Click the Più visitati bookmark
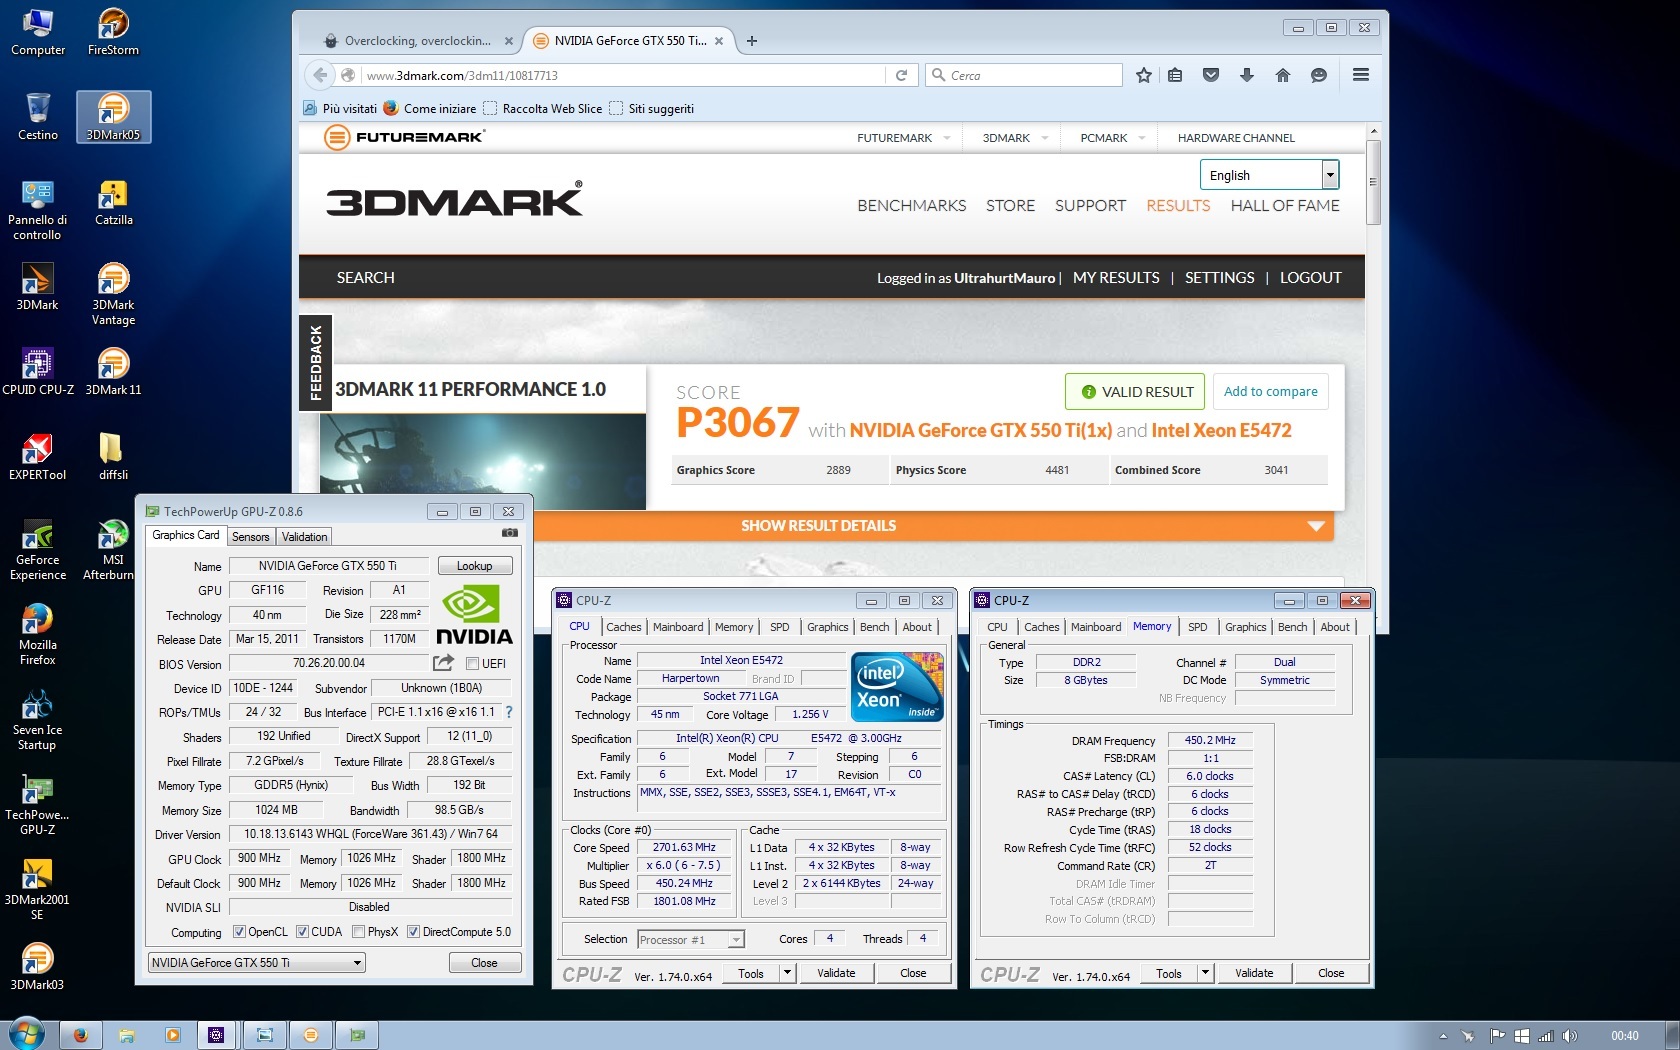Viewport: 1680px width, 1050px height. 341,109
